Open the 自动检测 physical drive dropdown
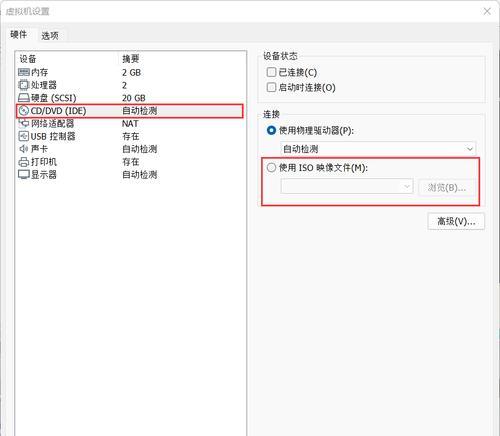500x436 pixels. pos(378,149)
